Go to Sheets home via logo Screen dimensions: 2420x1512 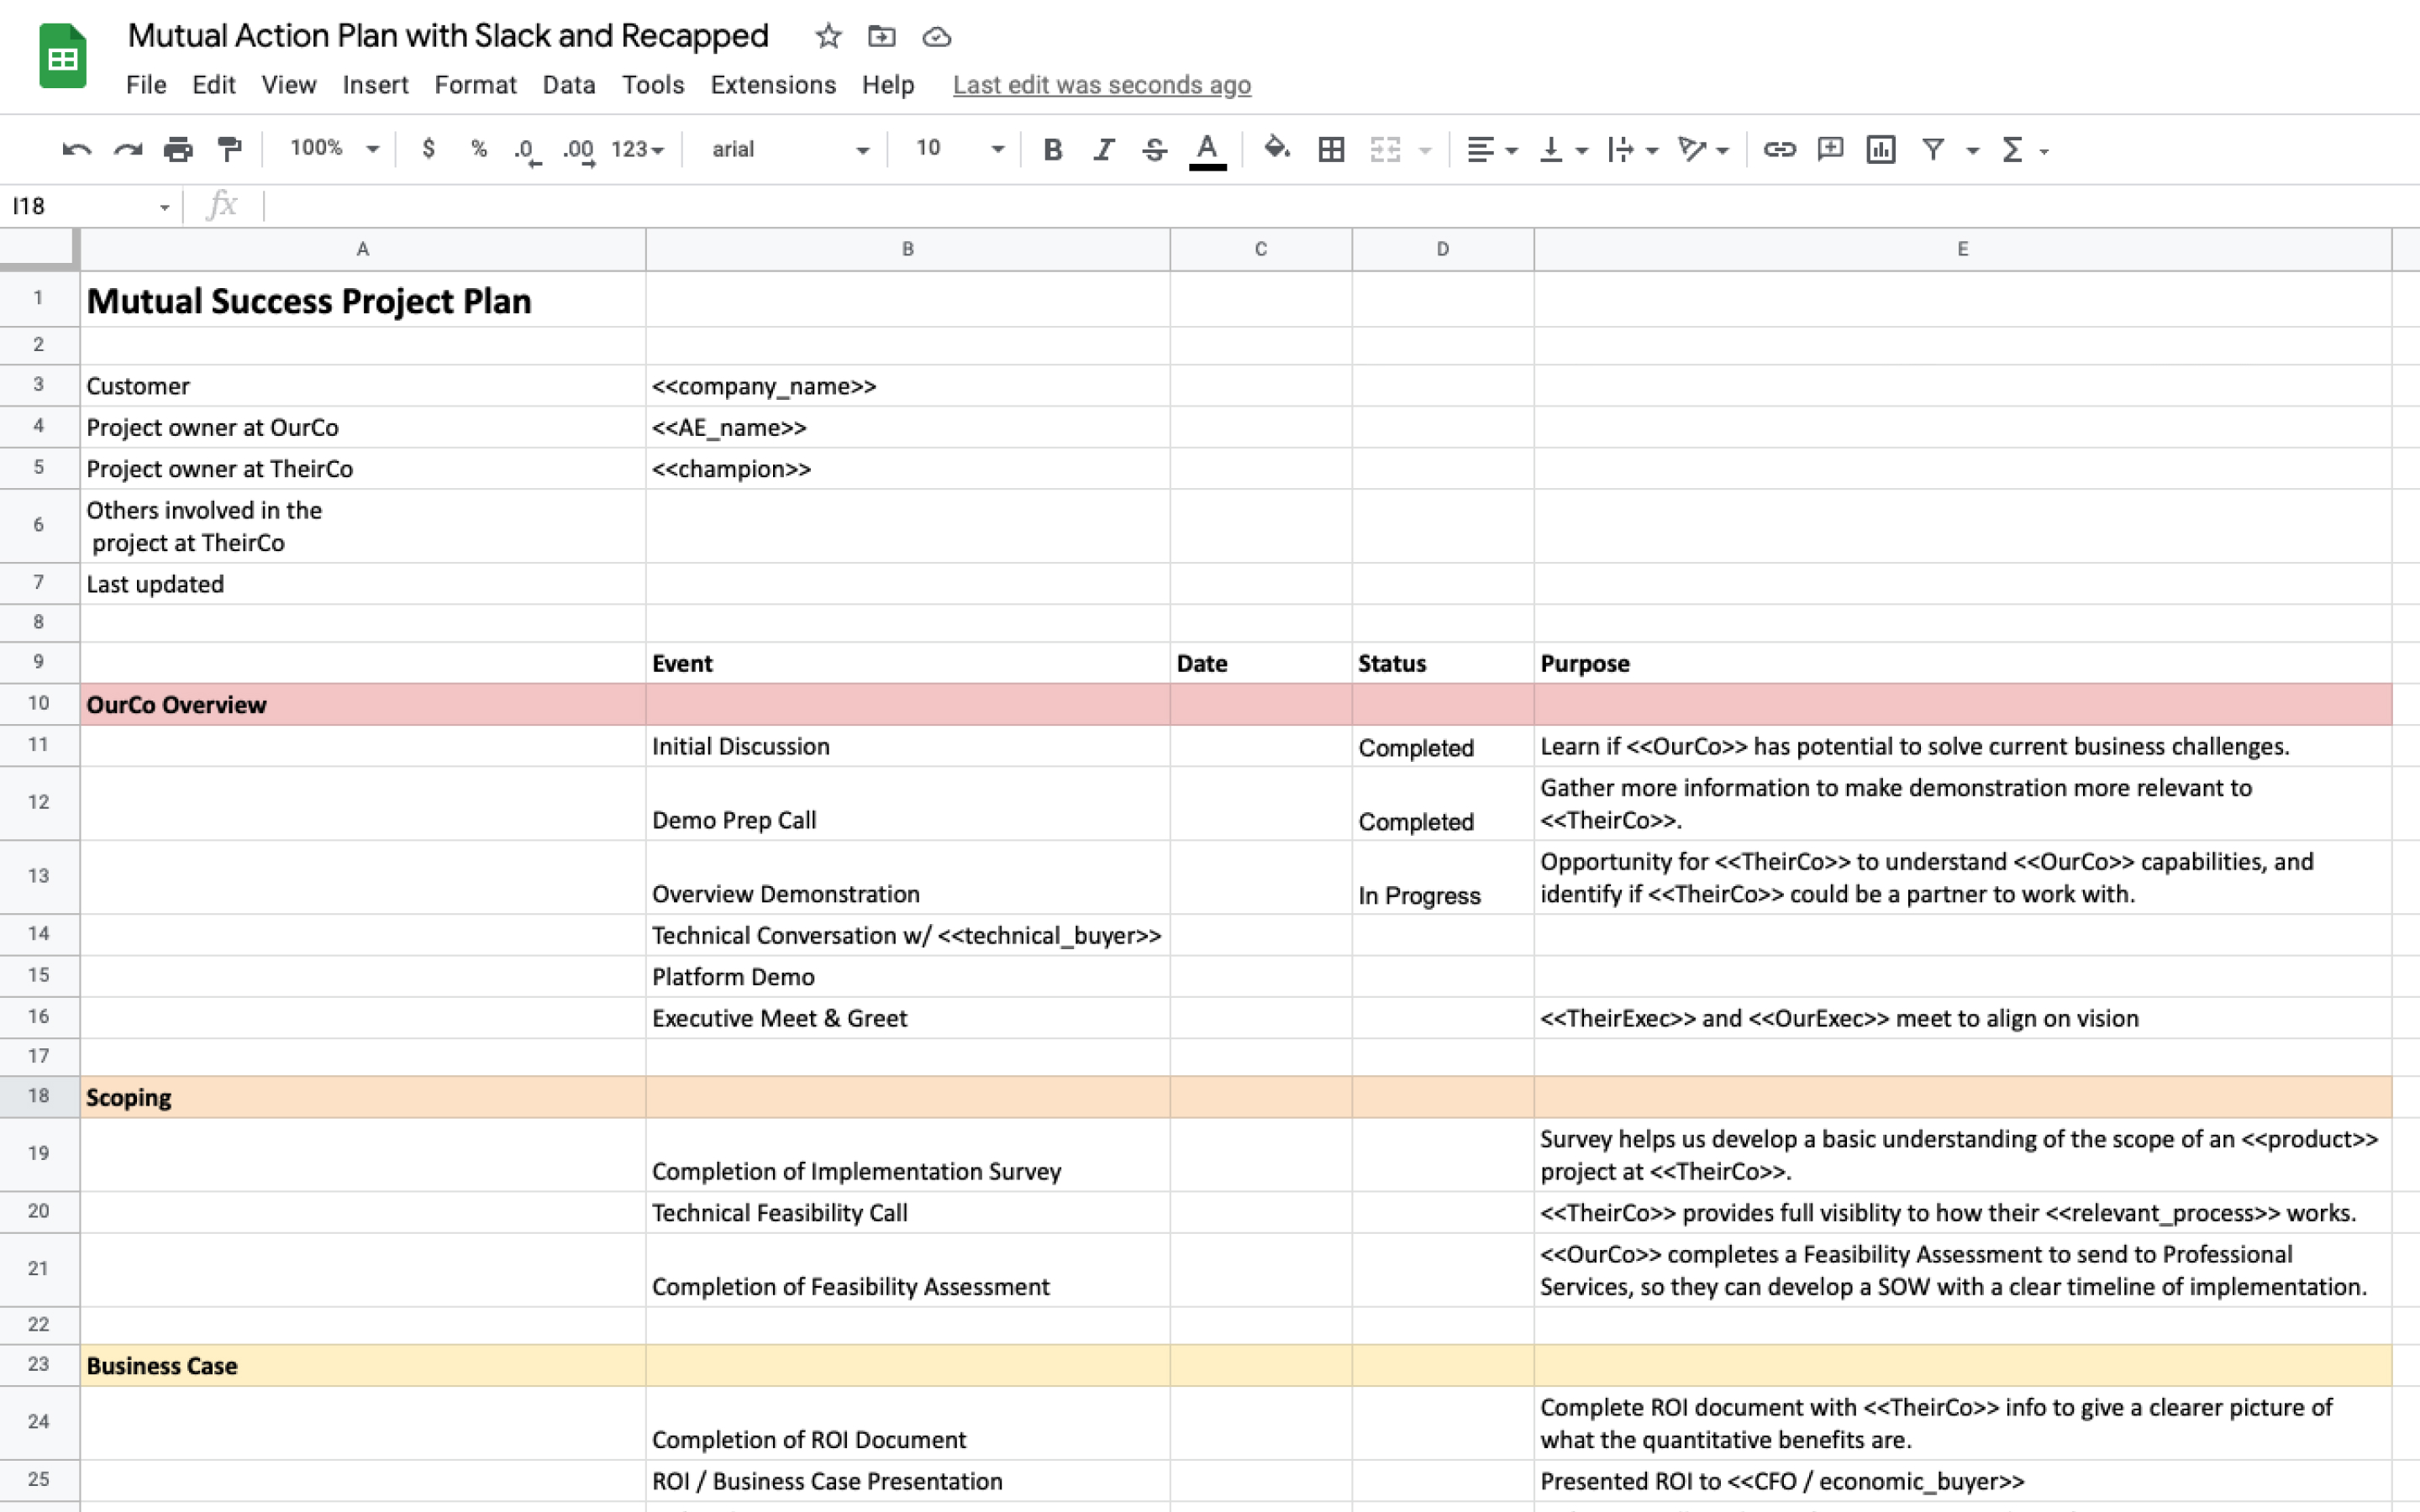[x=62, y=56]
